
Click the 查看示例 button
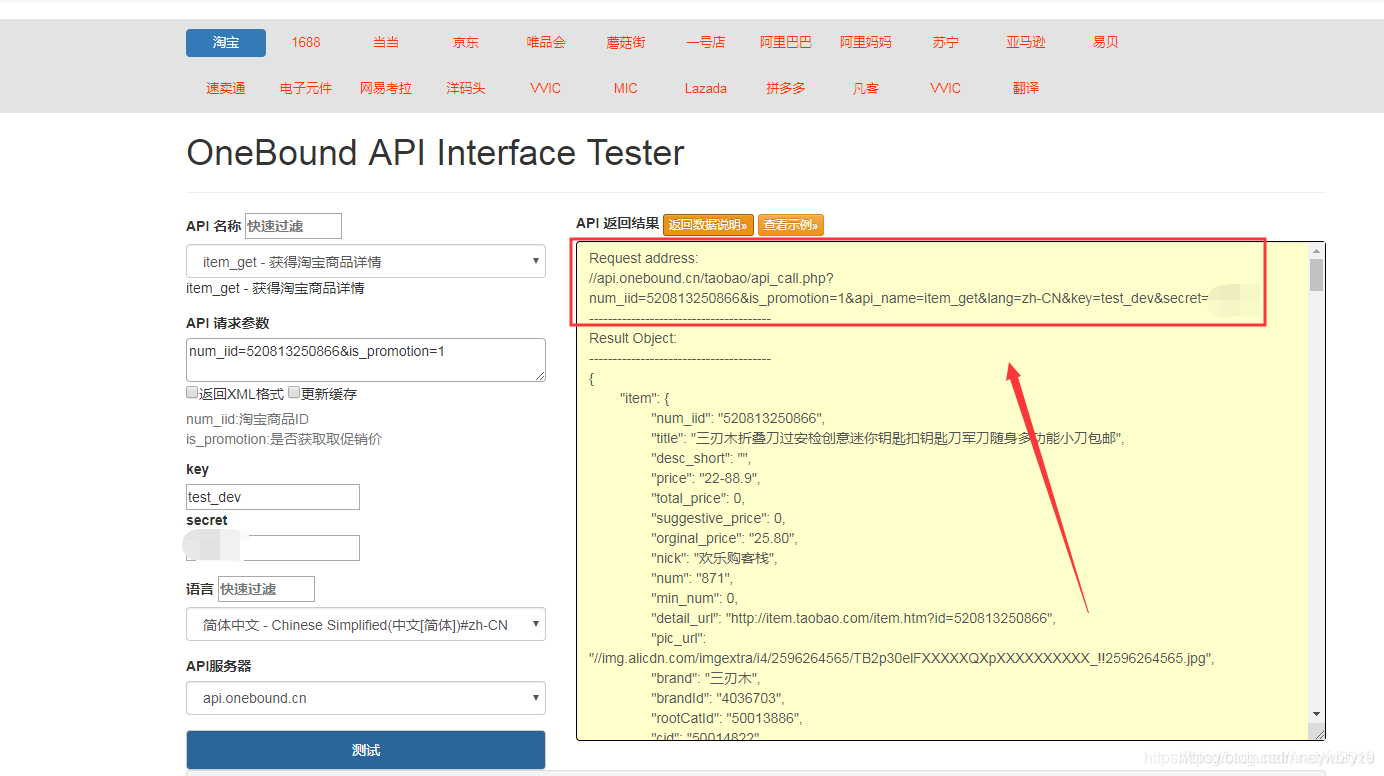pyautogui.click(x=790, y=225)
